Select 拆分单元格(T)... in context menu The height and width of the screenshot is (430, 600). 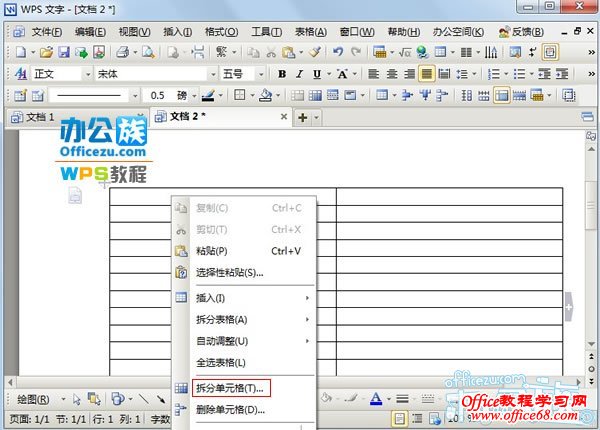230,388
